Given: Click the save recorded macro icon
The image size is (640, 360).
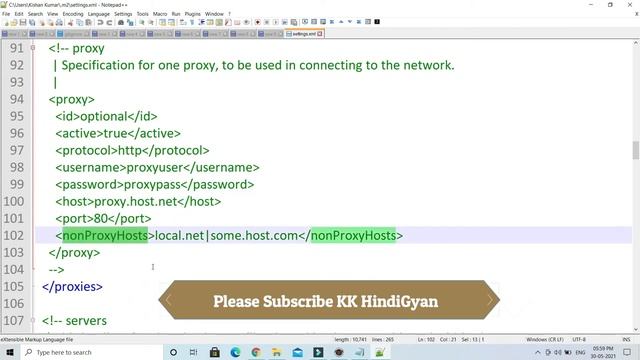Looking at the screenshot, I should [x=294, y=22].
